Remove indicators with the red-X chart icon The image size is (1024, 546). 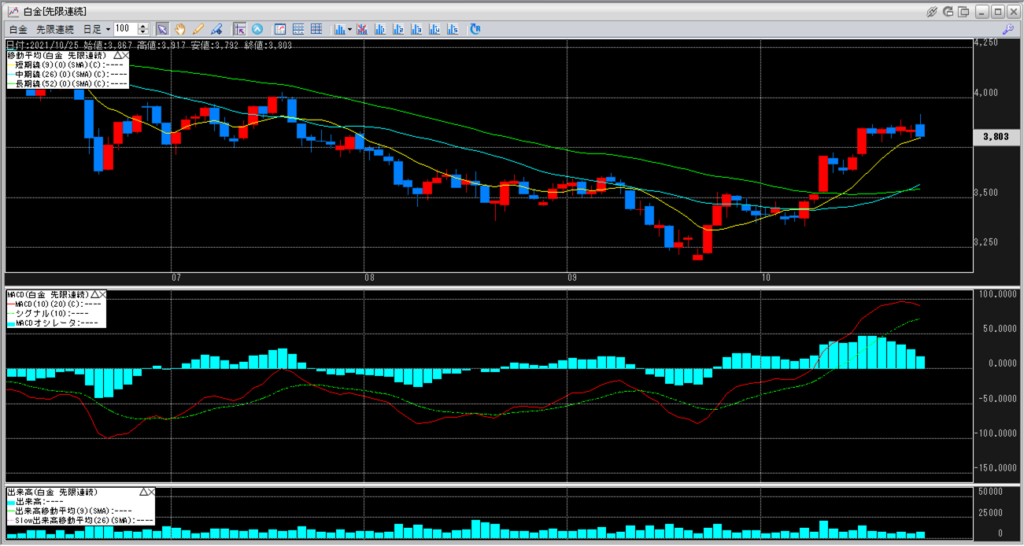(361, 29)
